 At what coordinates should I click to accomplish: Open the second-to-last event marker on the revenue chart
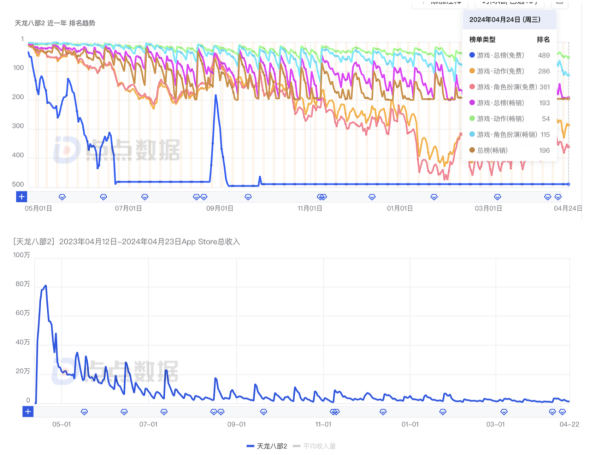pyautogui.click(x=552, y=412)
